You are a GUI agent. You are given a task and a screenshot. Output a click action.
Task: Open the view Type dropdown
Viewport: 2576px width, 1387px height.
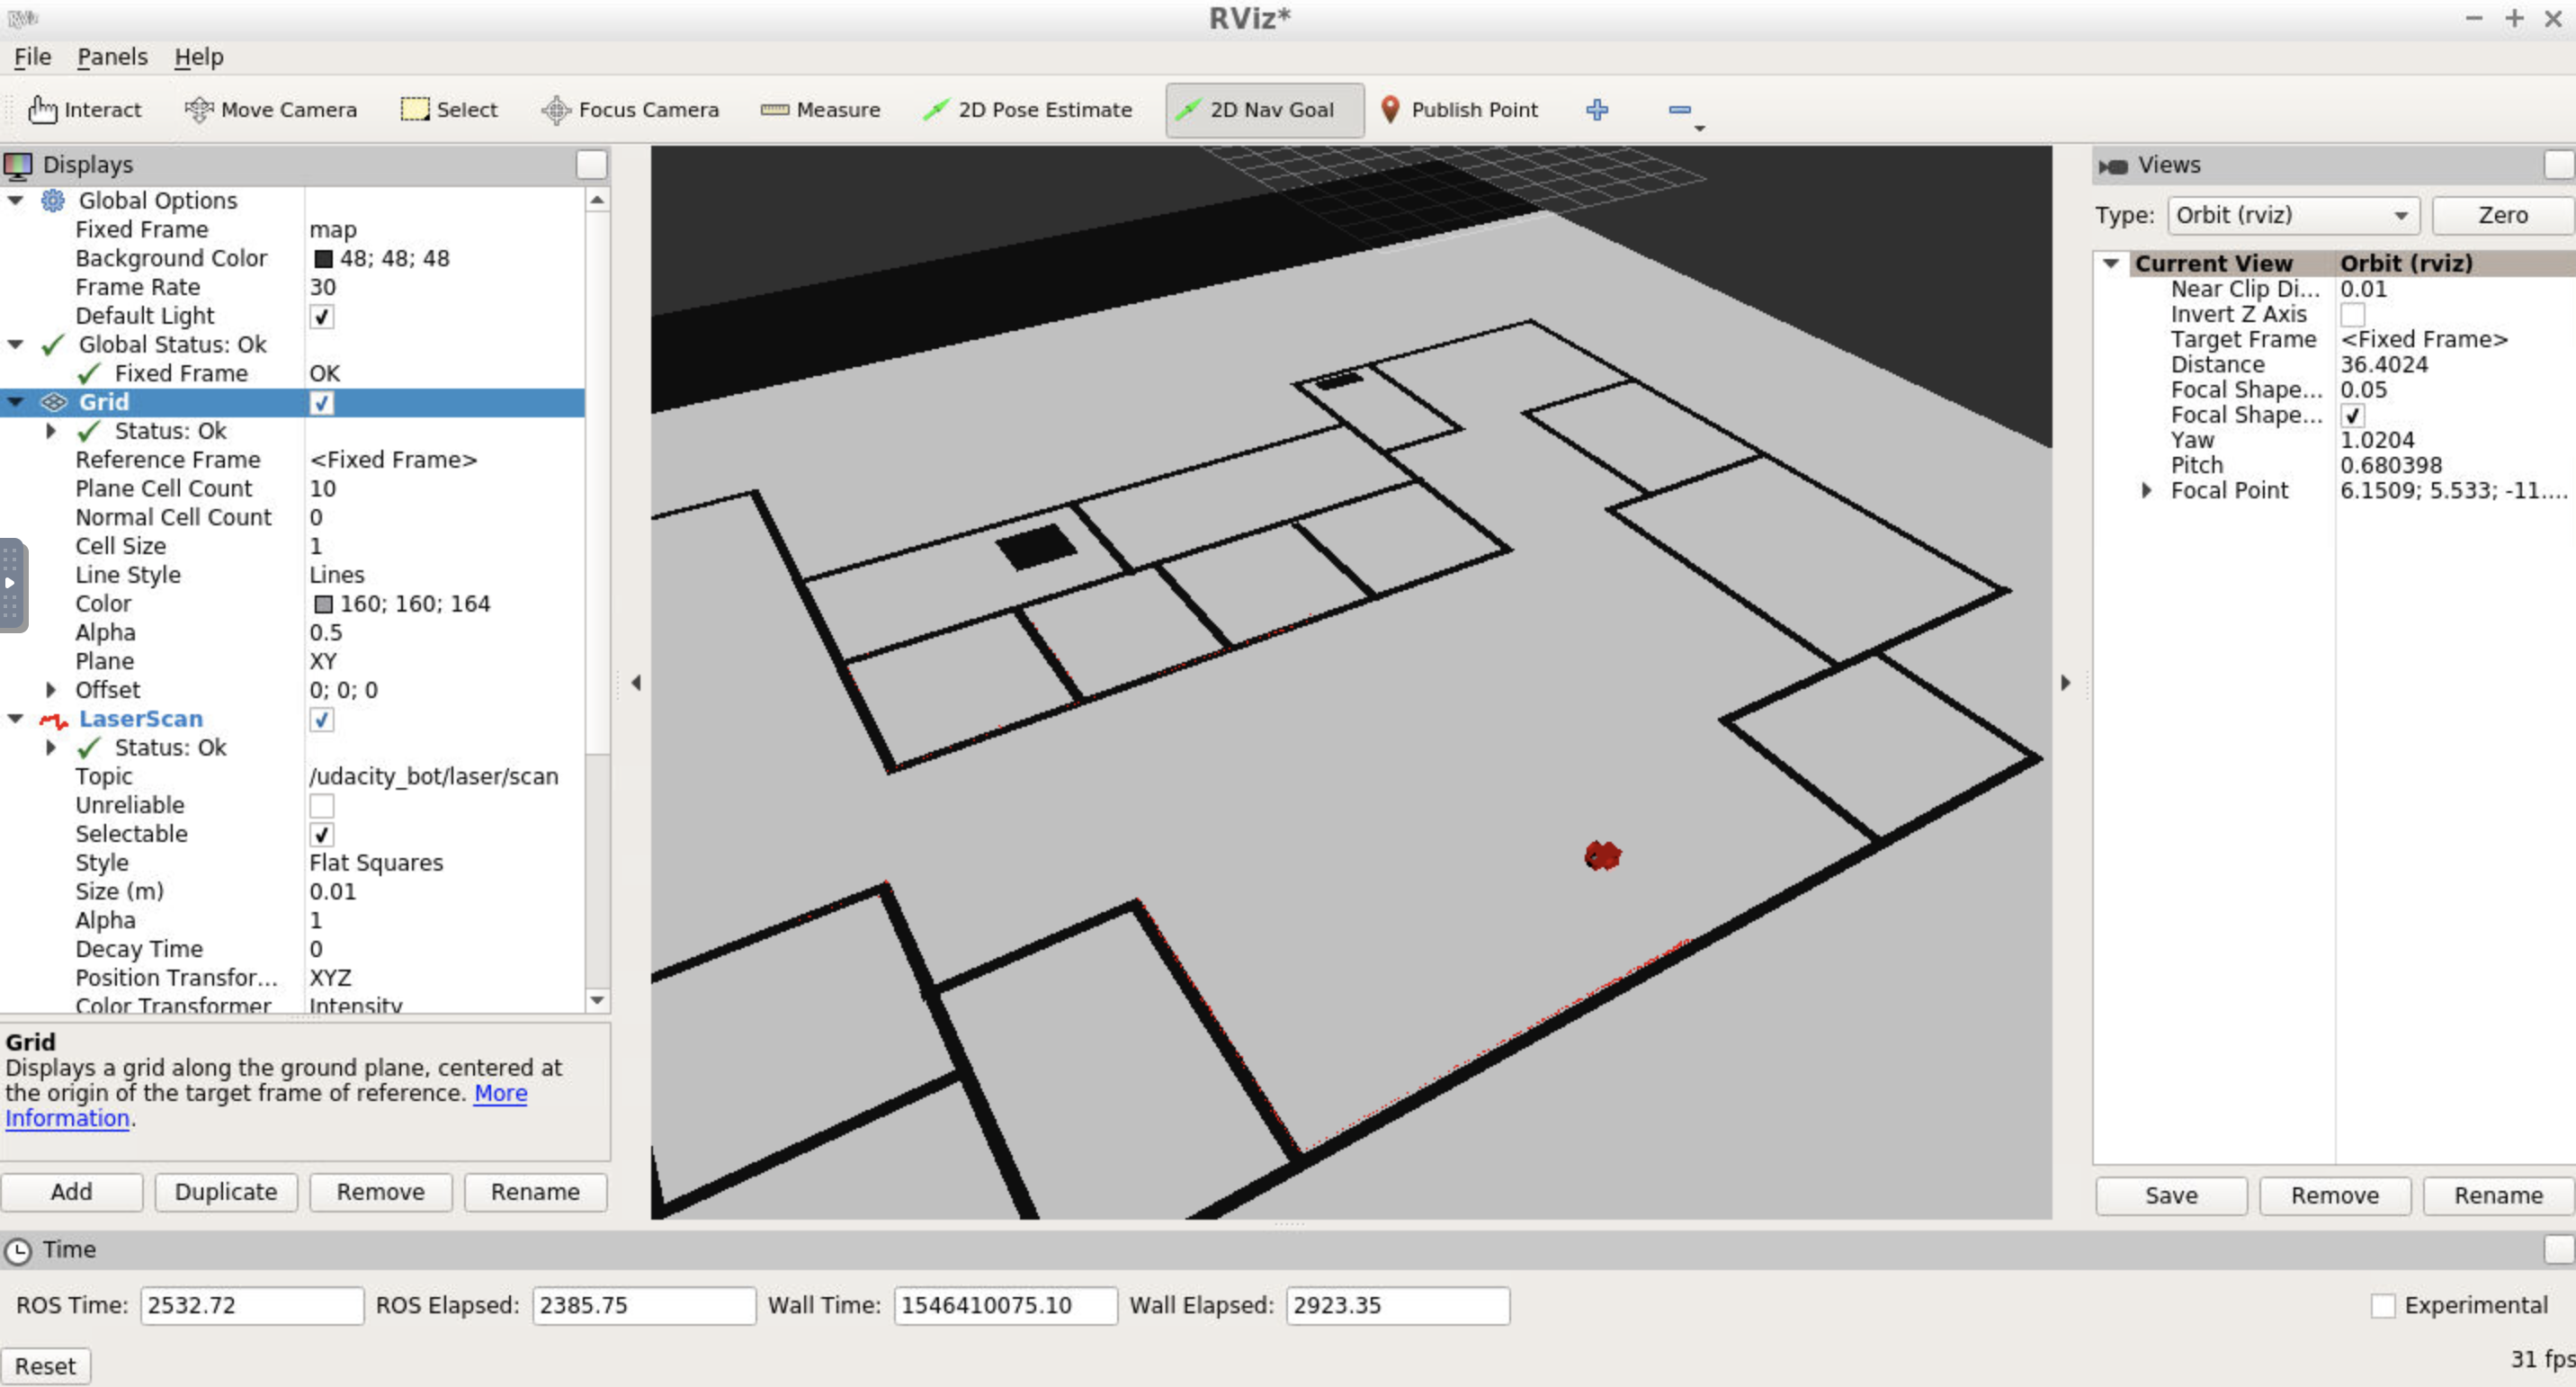point(2292,215)
